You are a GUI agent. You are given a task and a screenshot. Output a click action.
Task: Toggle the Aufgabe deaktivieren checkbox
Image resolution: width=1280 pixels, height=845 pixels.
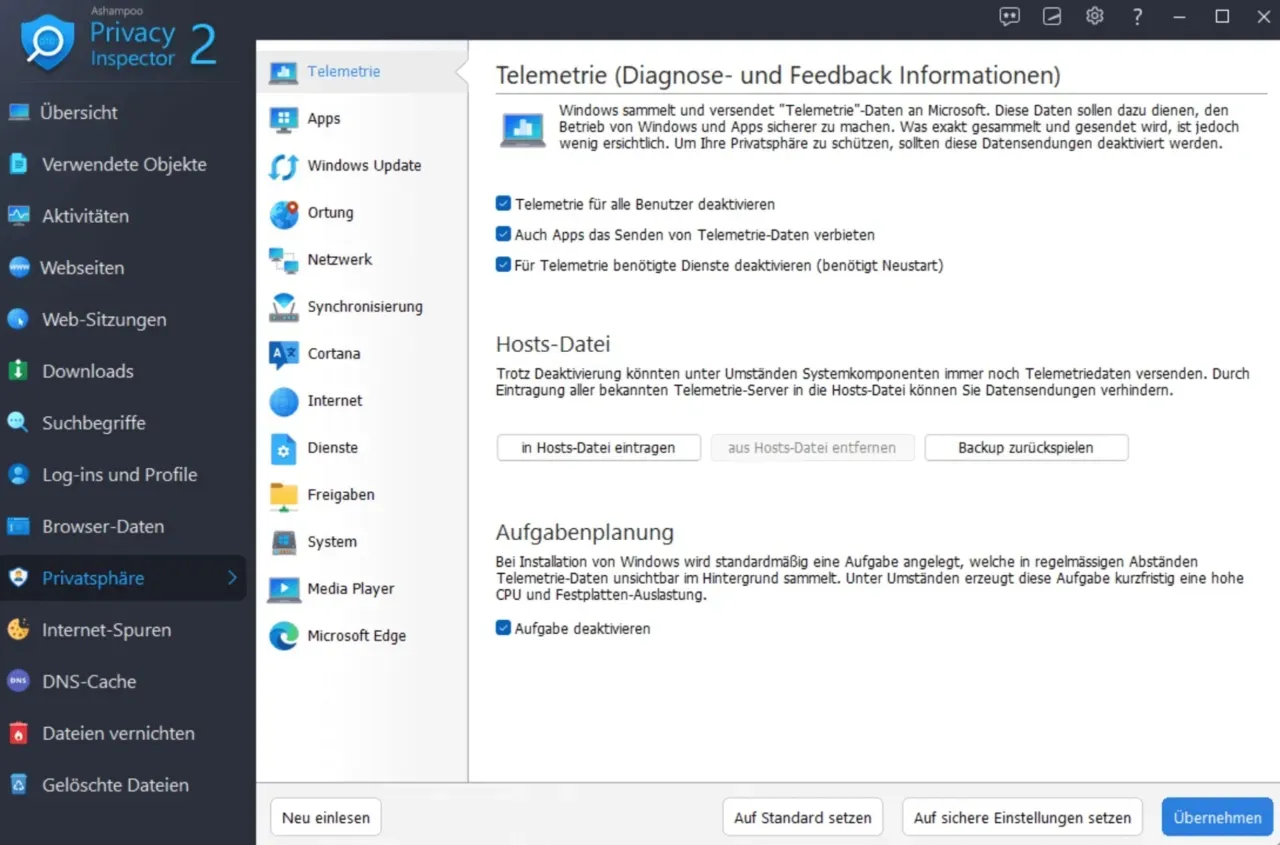click(x=504, y=629)
